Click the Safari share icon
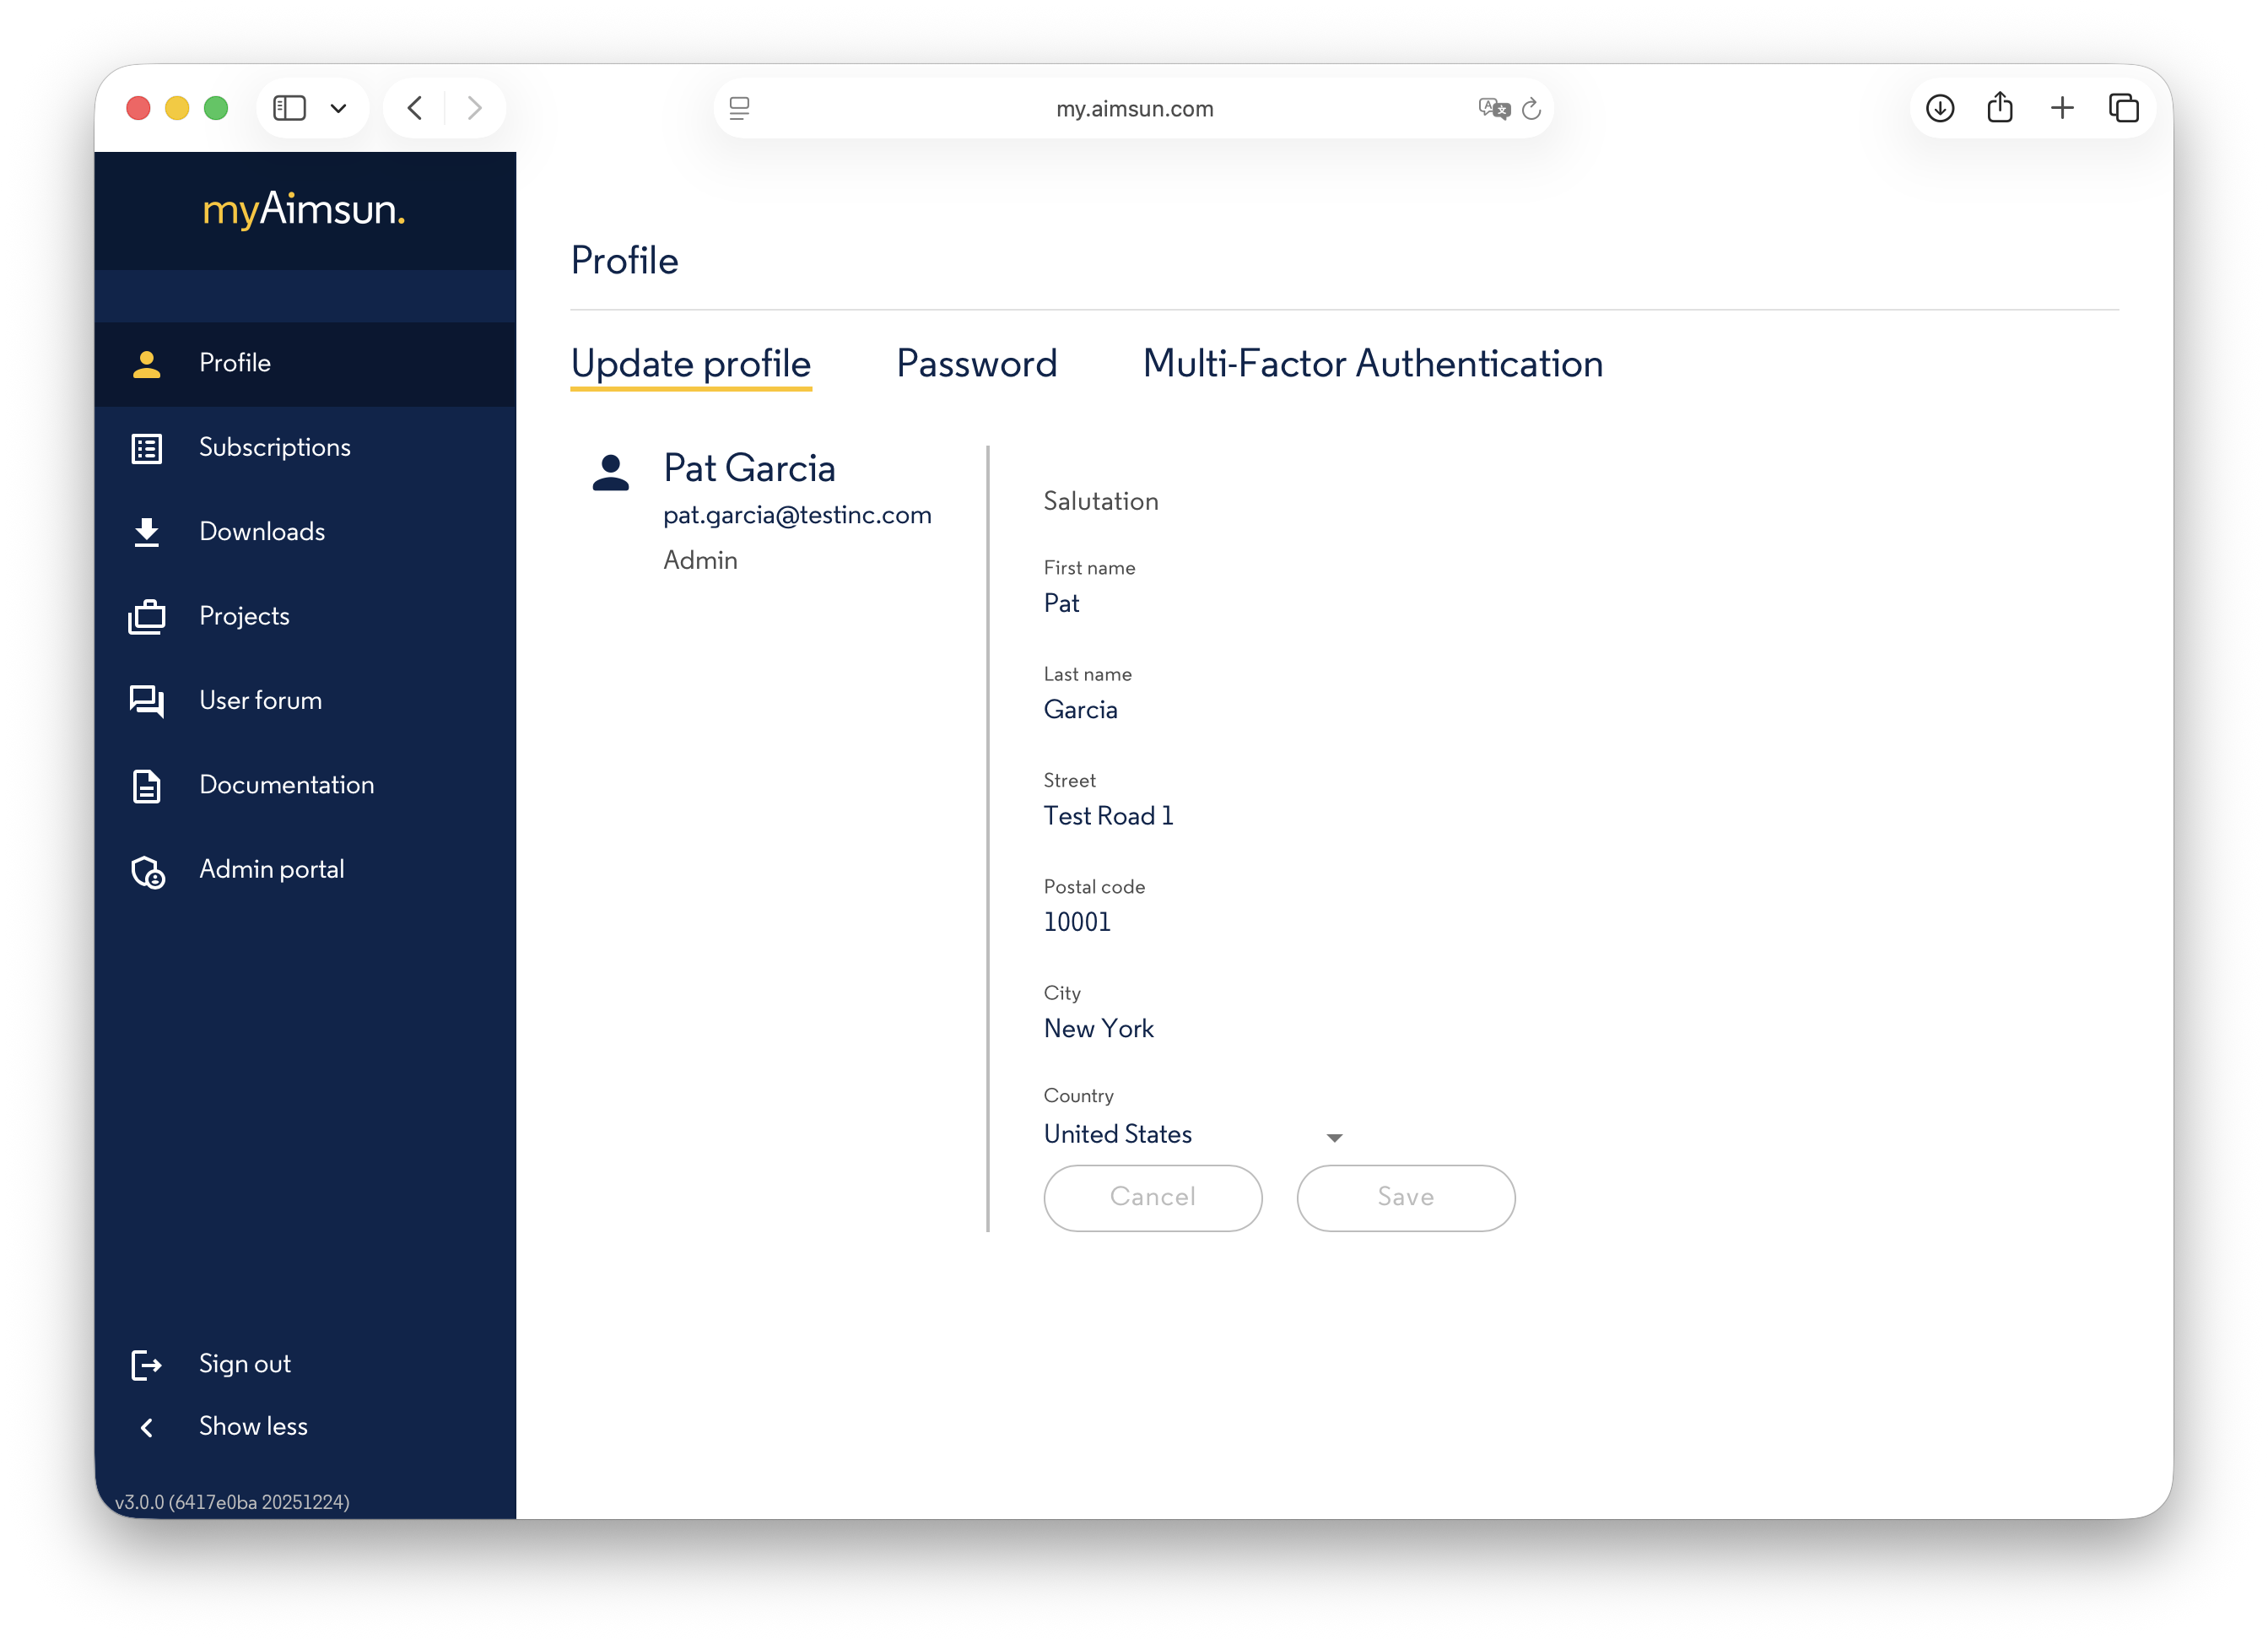The width and height of the screenshot is (2268, 1644). (2000, 108)
